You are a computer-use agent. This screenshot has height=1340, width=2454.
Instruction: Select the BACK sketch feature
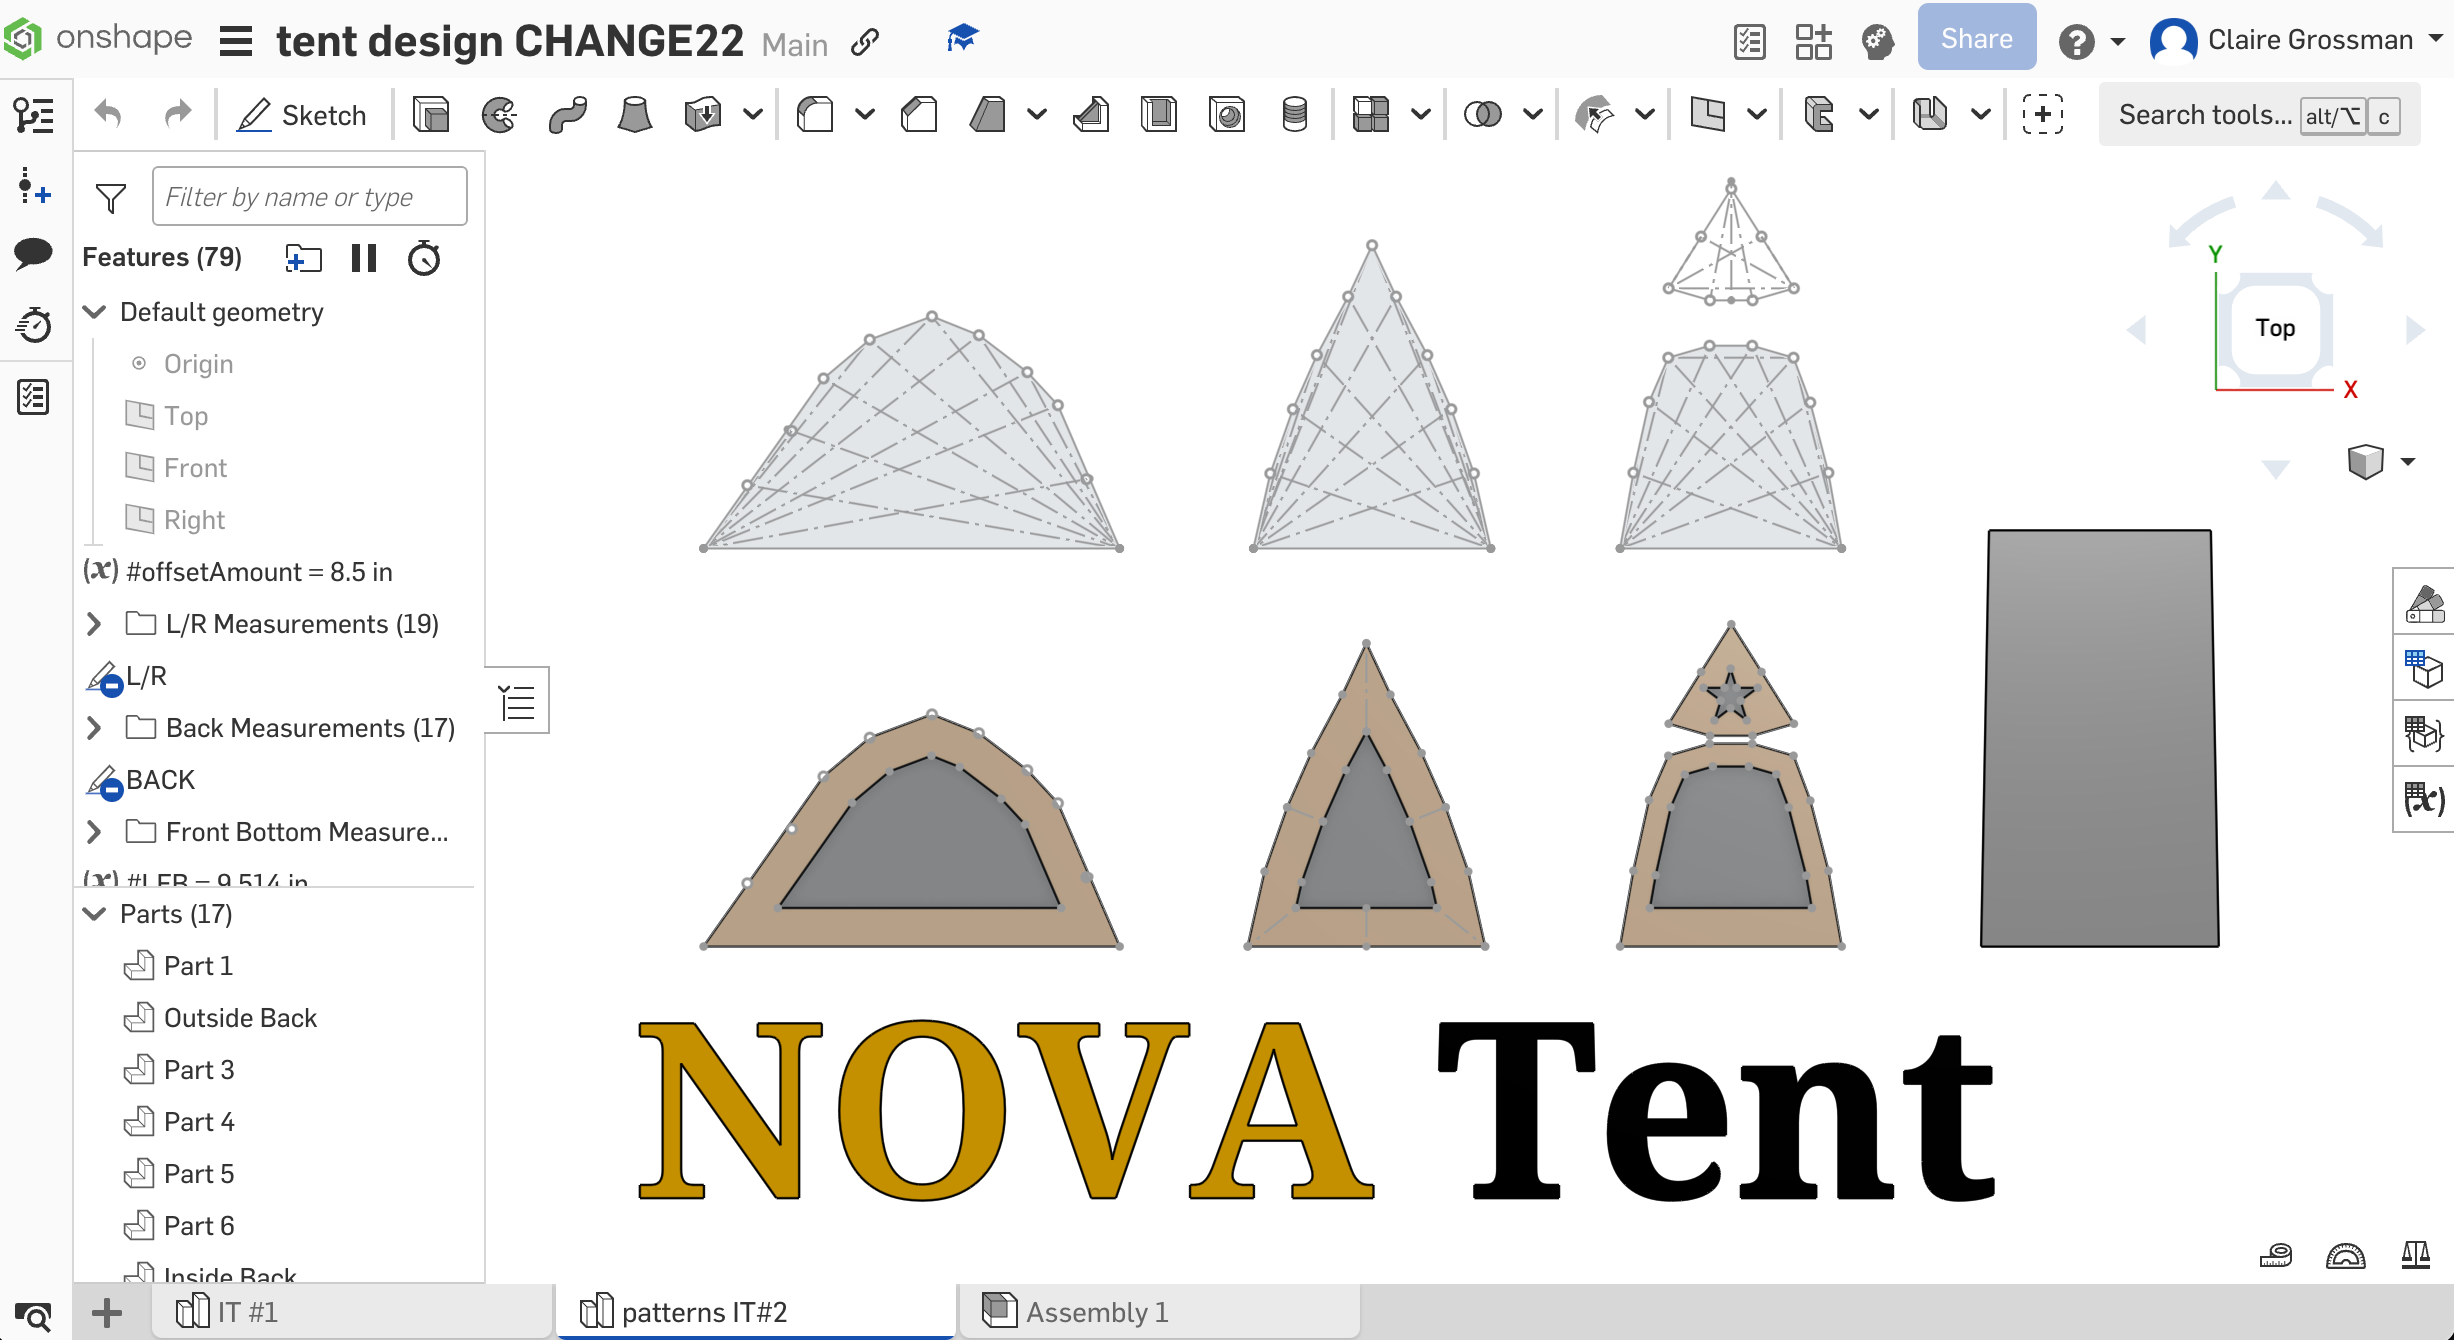(x=160, y=780)
